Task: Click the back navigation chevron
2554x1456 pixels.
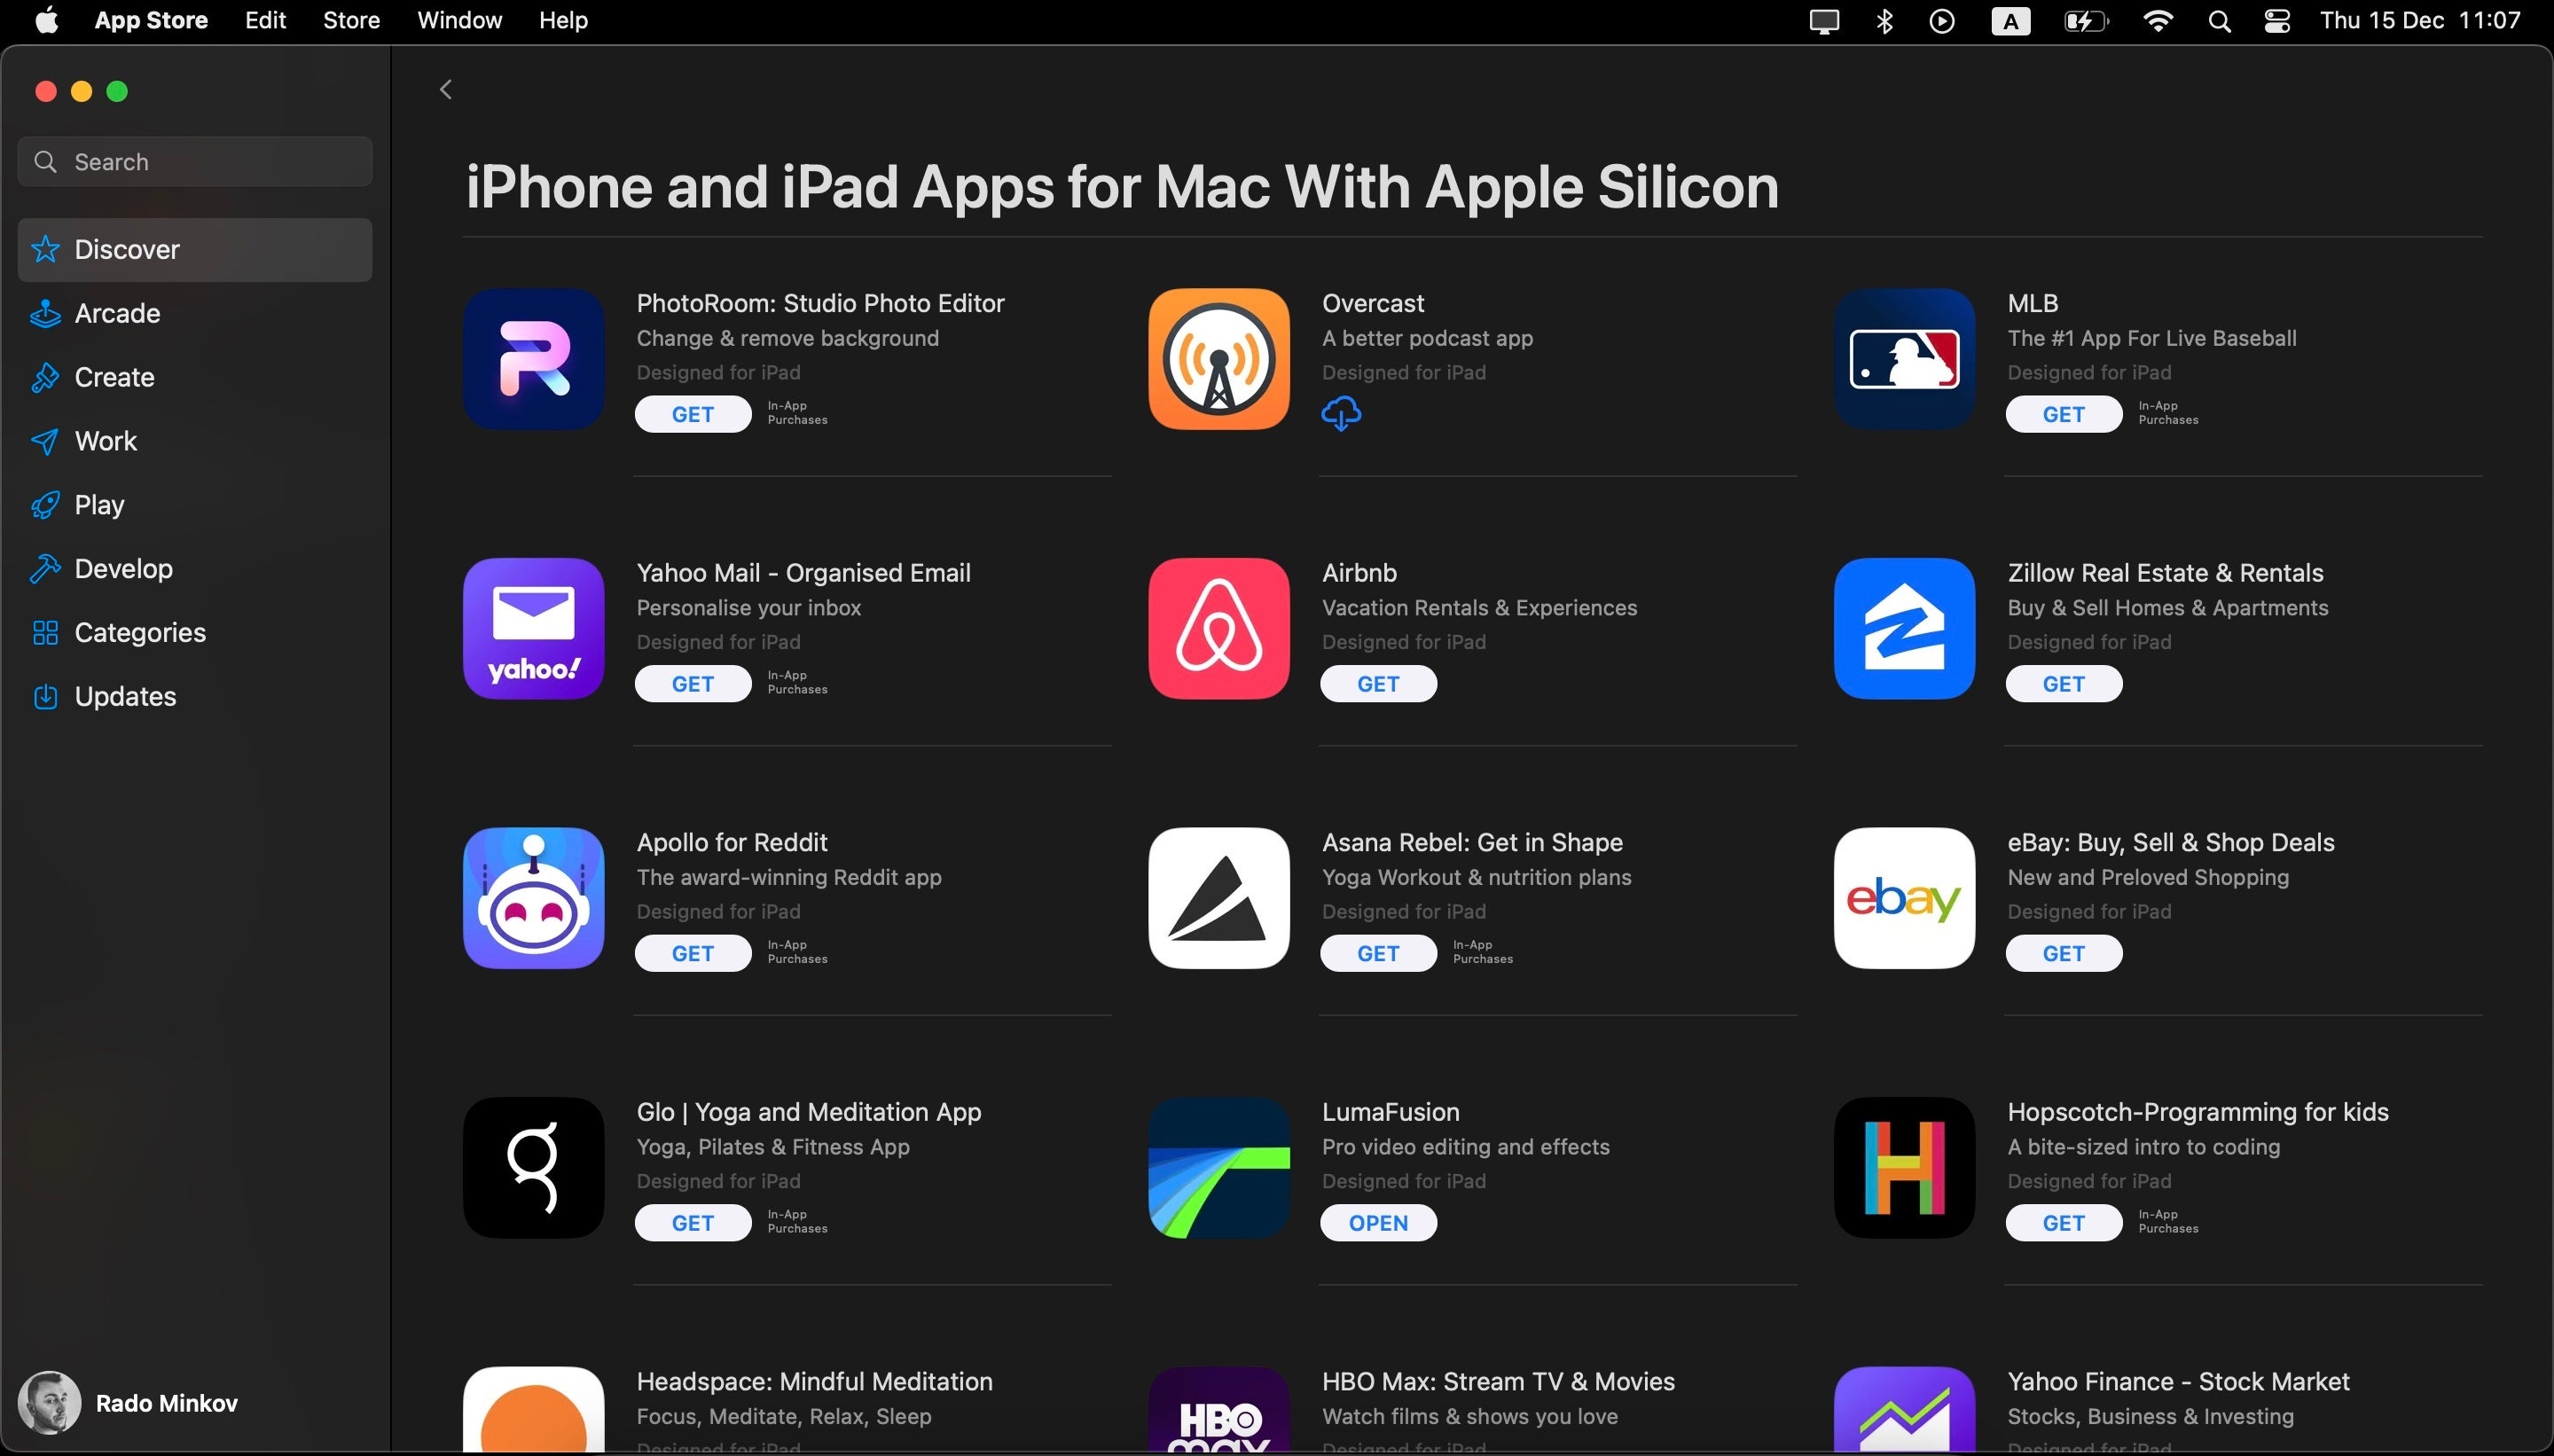Action: [x=445, y=90]
